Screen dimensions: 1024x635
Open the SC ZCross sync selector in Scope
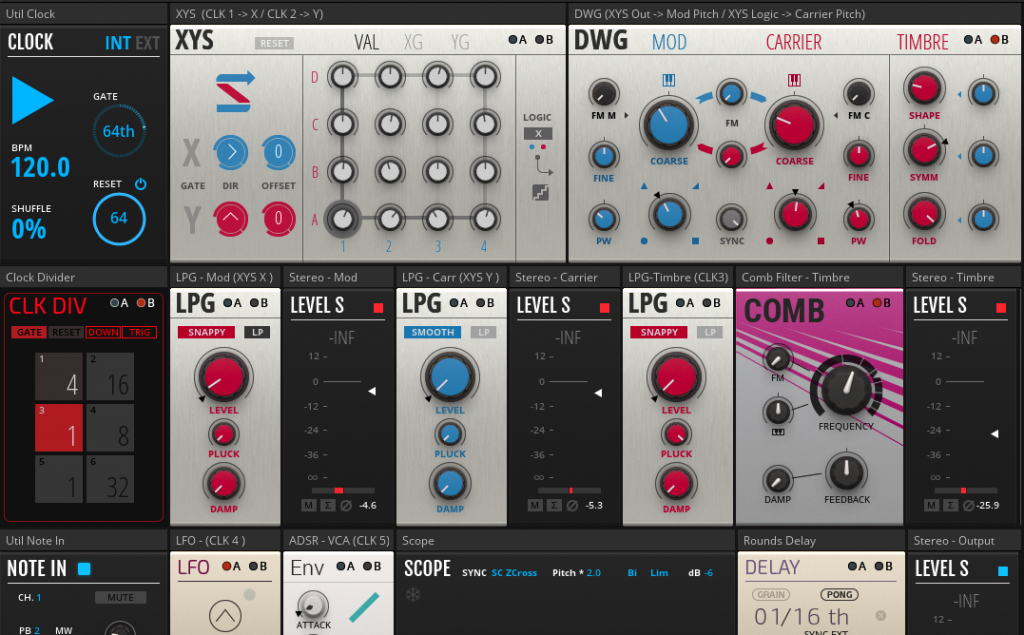tap(514, 573)
